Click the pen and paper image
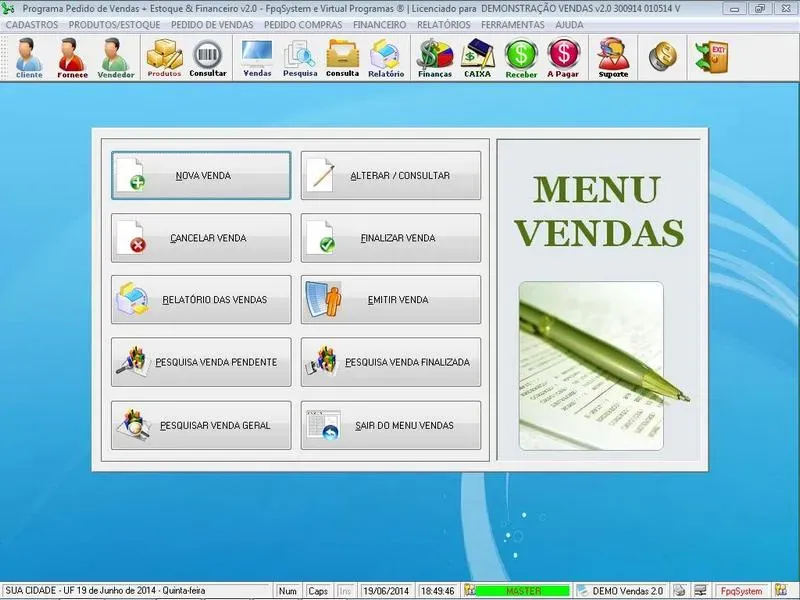Screen dimensions: 800x600 click(x=590, y=367)
